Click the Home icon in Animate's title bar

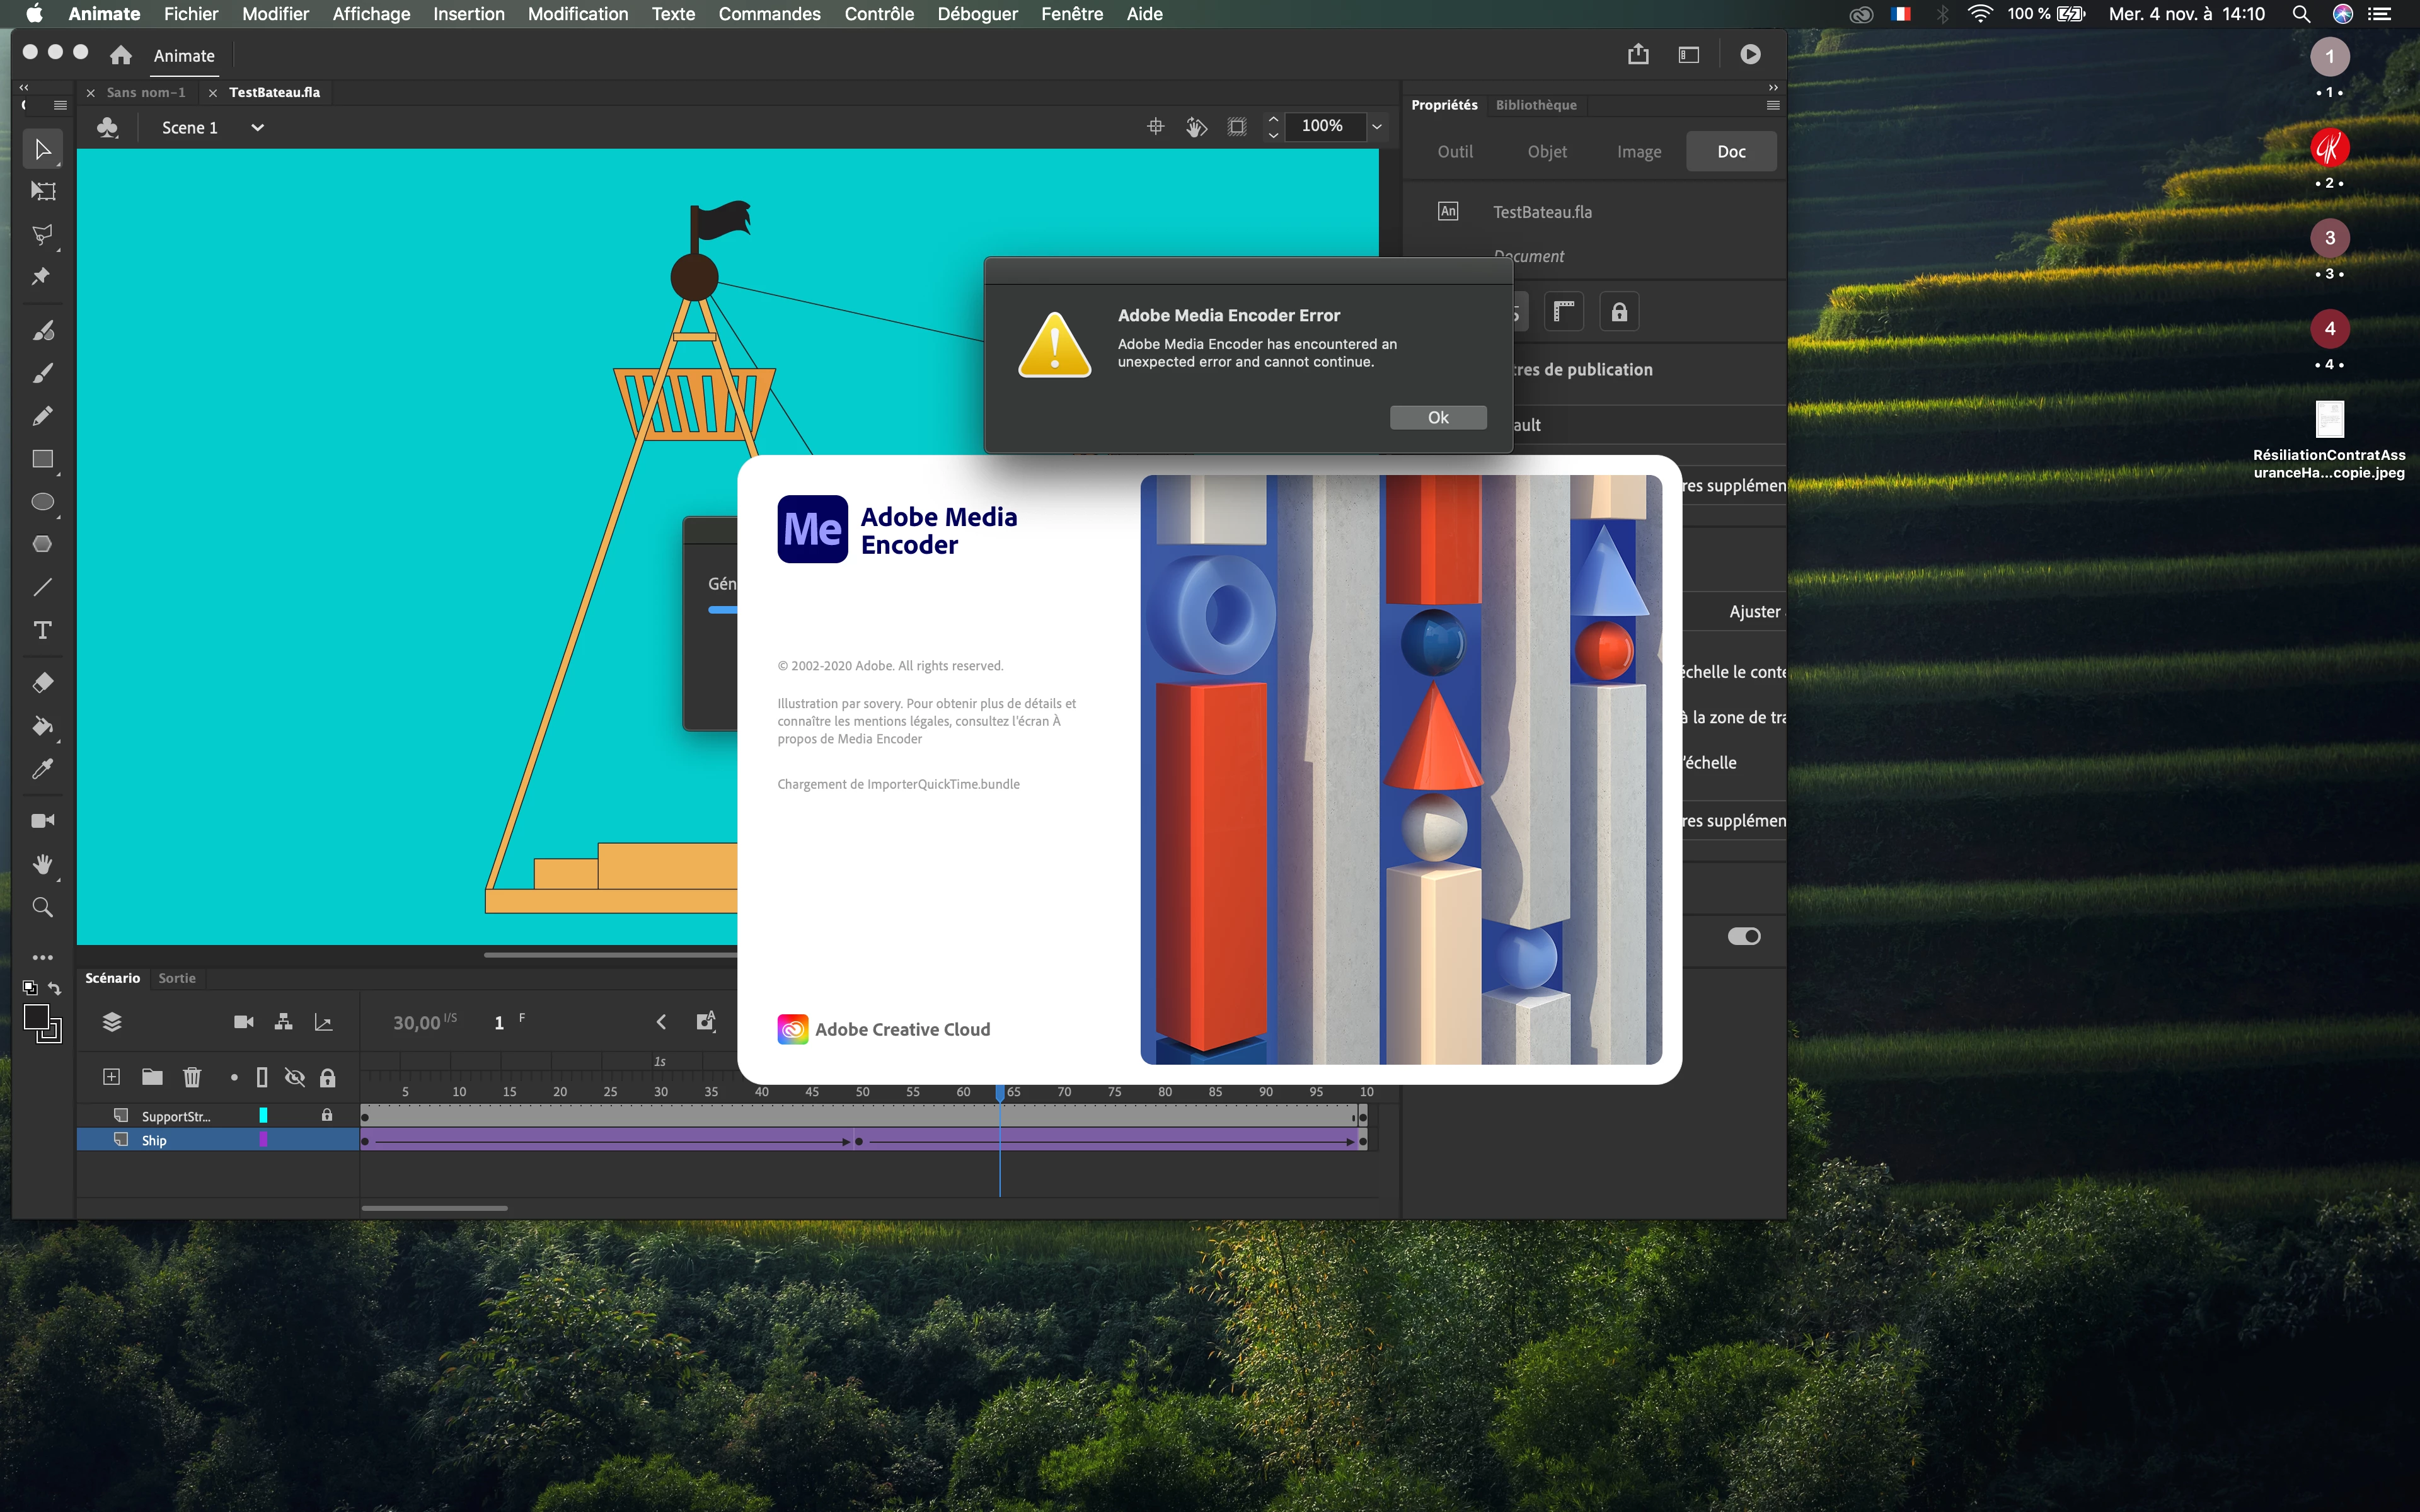click(121, 55)
